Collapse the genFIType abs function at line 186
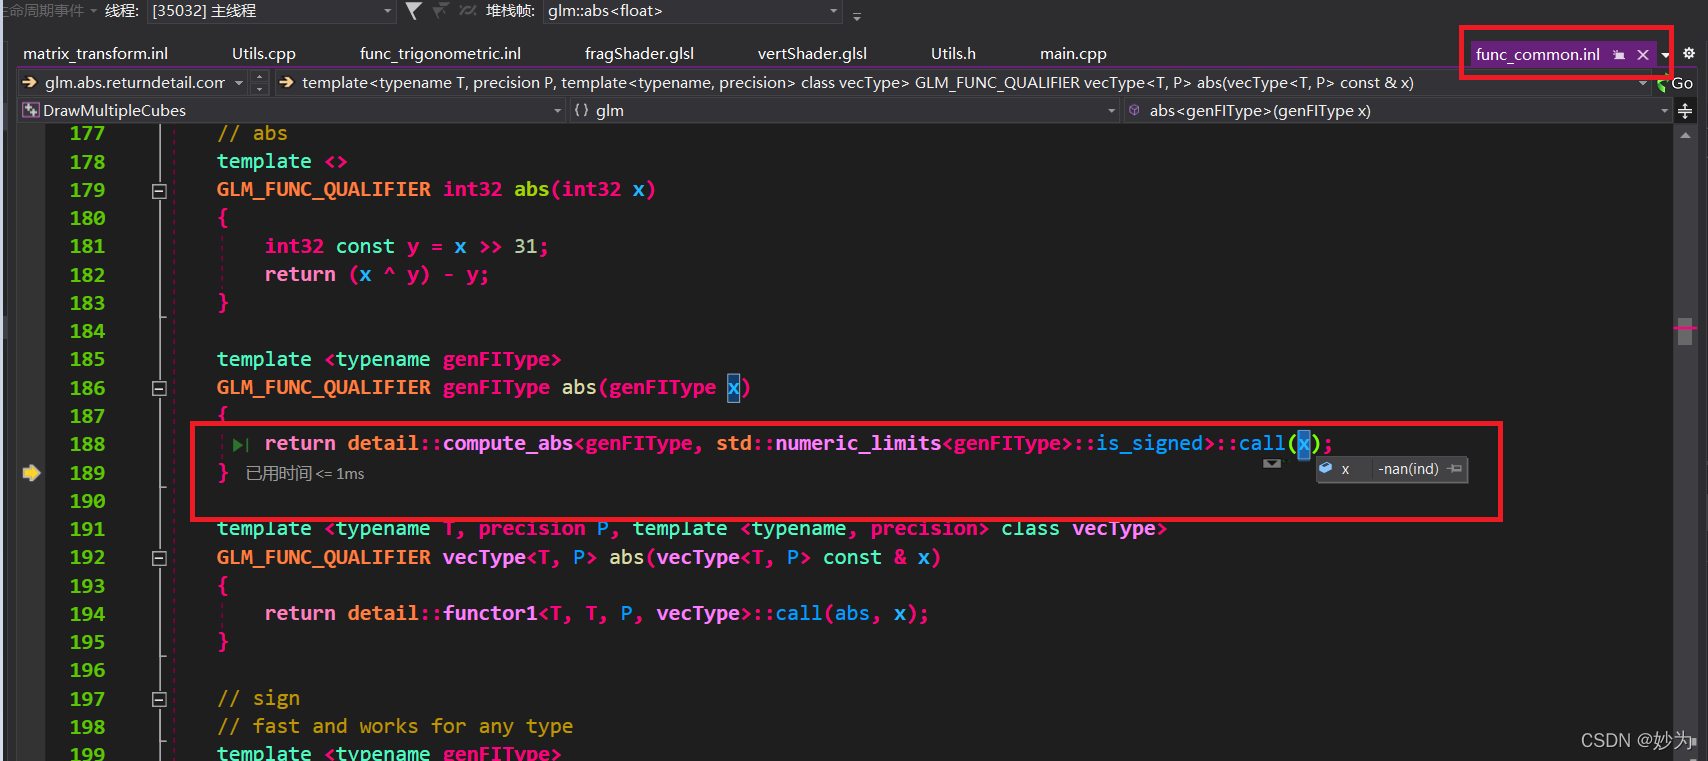1708x761 pixels. point(159,388)
